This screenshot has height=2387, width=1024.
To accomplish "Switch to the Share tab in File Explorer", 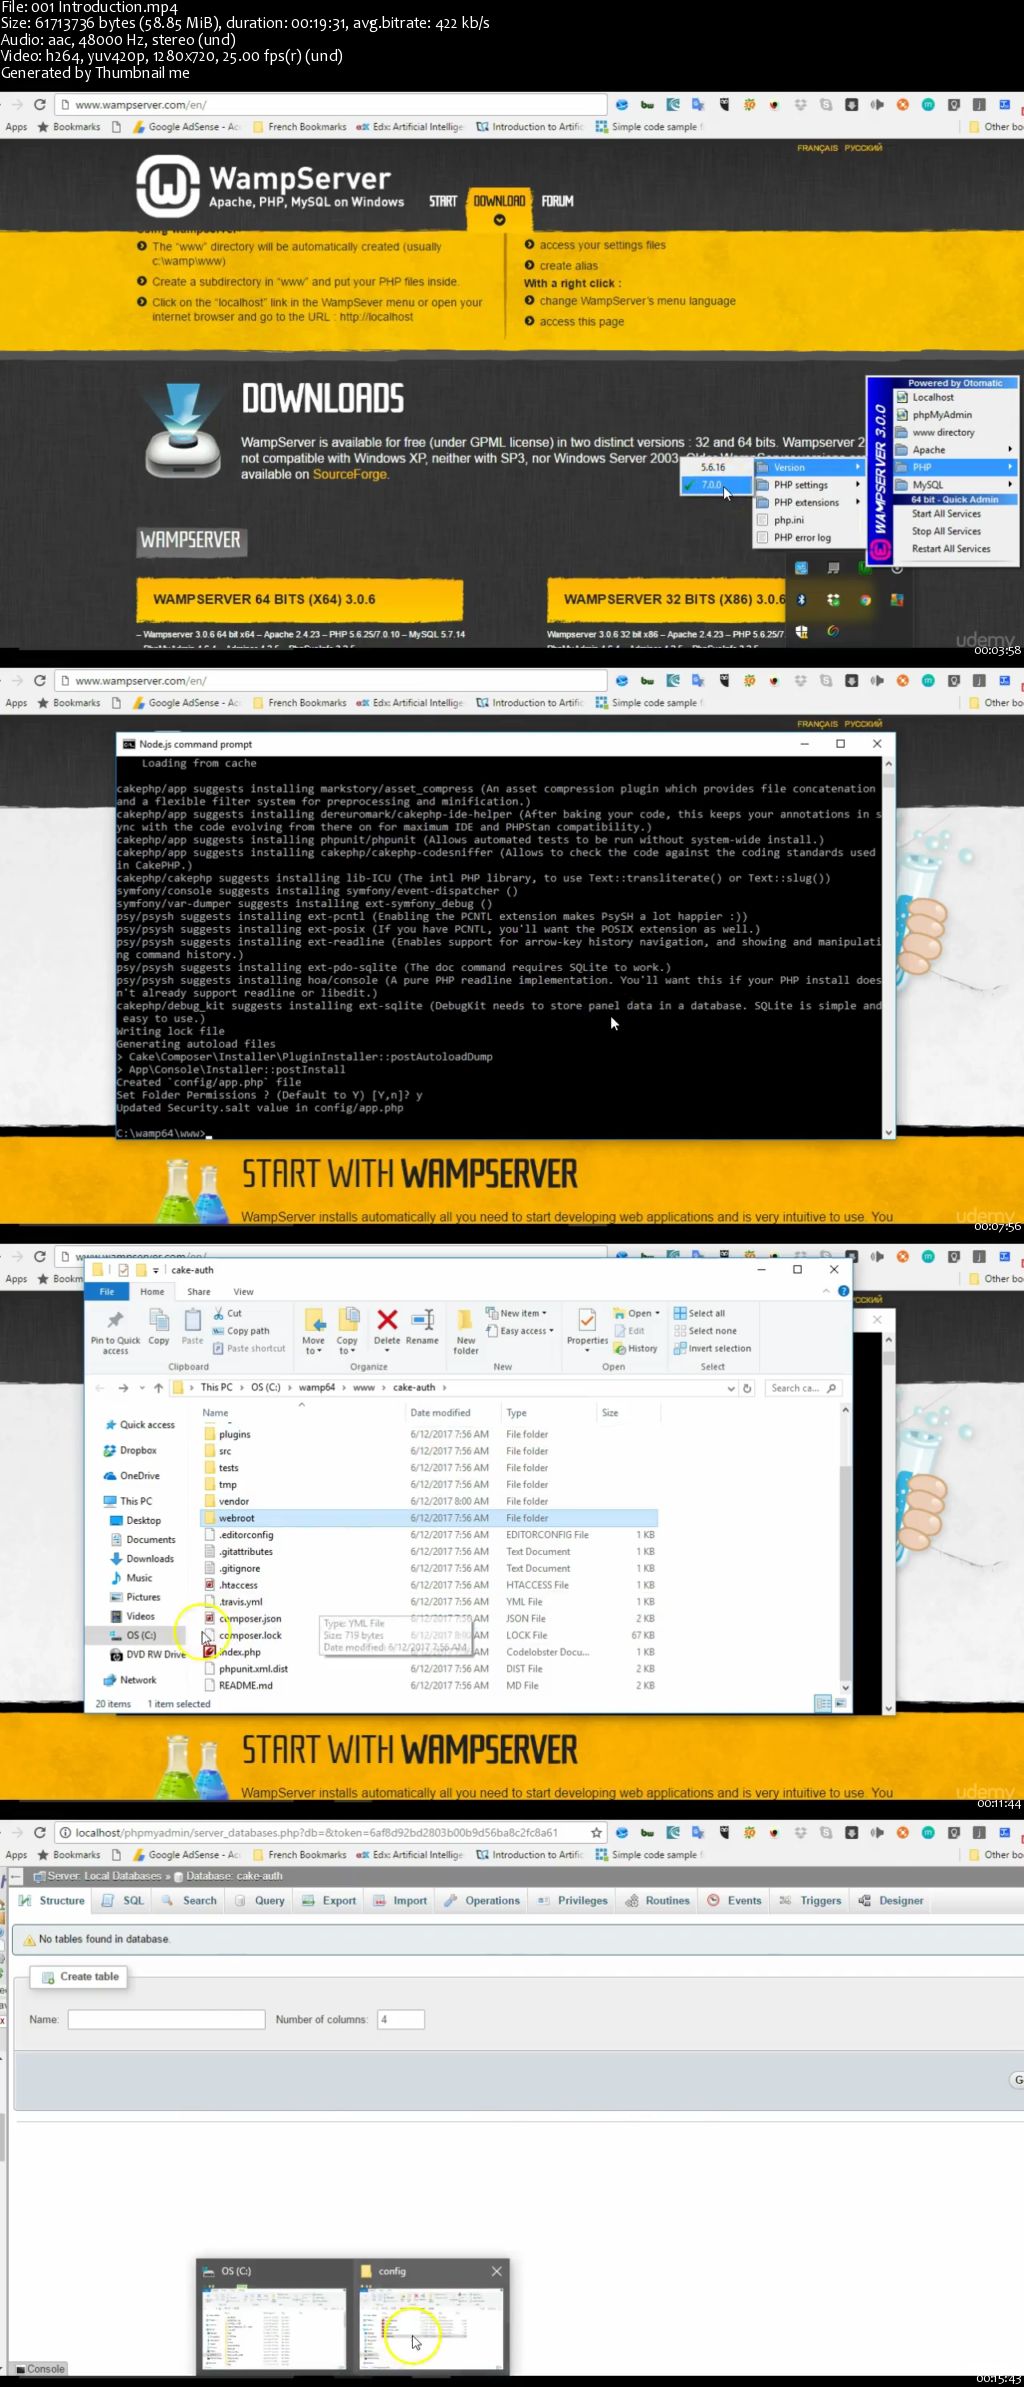I will pos(199,1292).
